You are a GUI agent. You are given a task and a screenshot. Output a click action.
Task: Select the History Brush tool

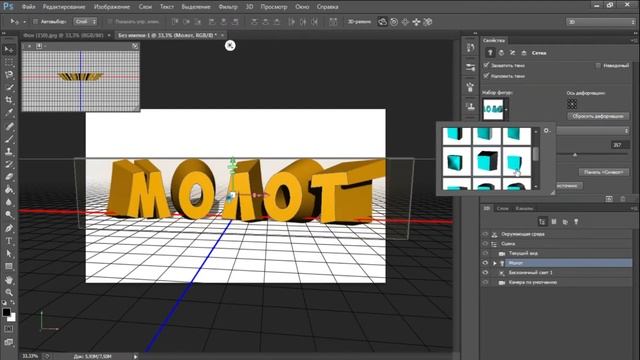[9, 164]
